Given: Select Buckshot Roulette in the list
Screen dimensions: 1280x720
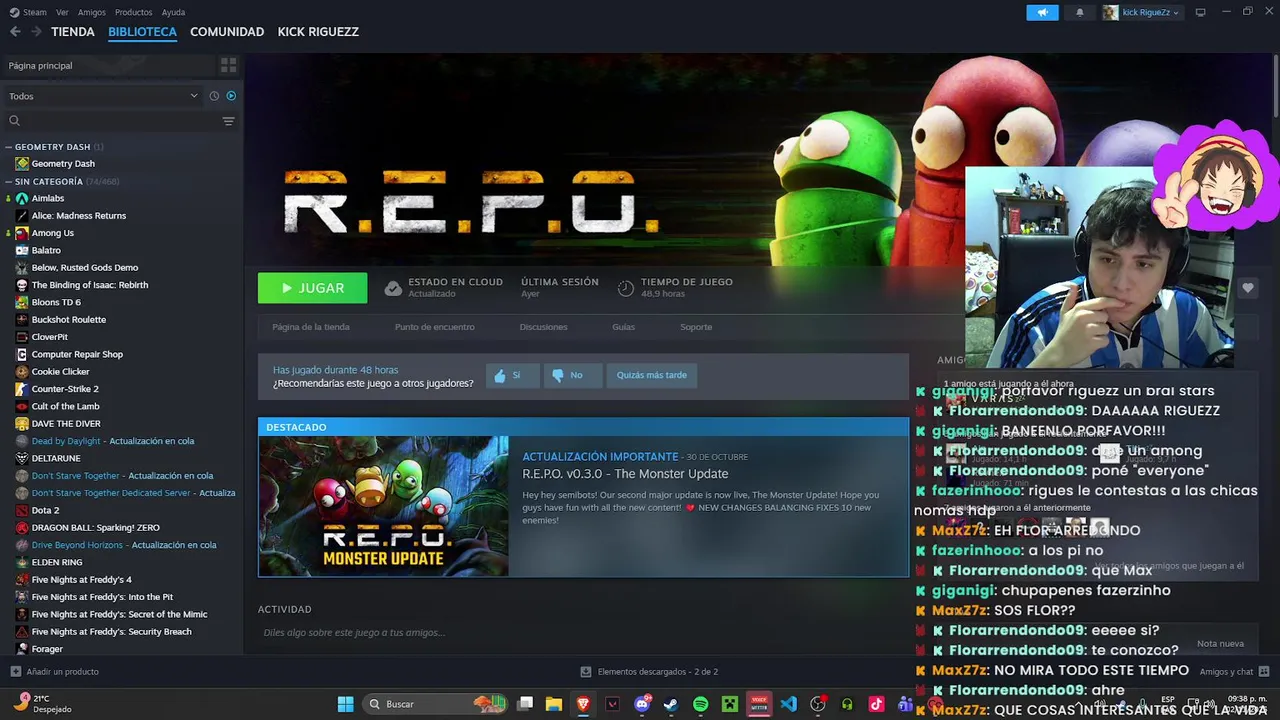Looking at the screenshot, I should pyautogui.click(x=68, y=320).
